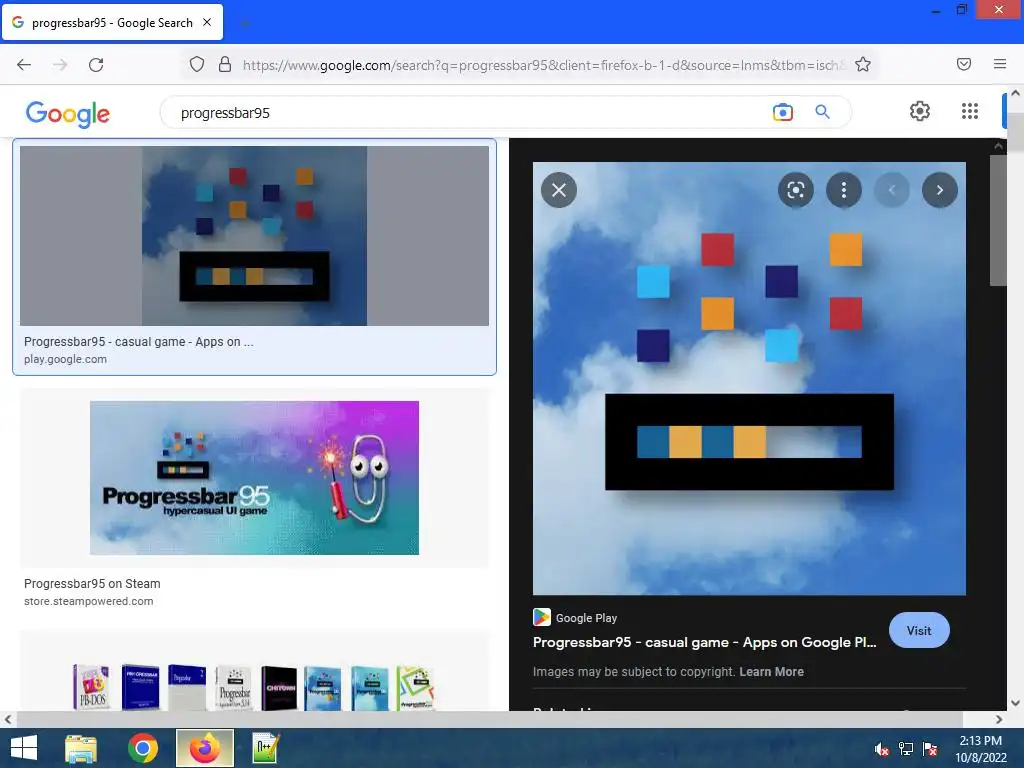
Task: Open Action Center flag tray icon
Action: (930, 749)
